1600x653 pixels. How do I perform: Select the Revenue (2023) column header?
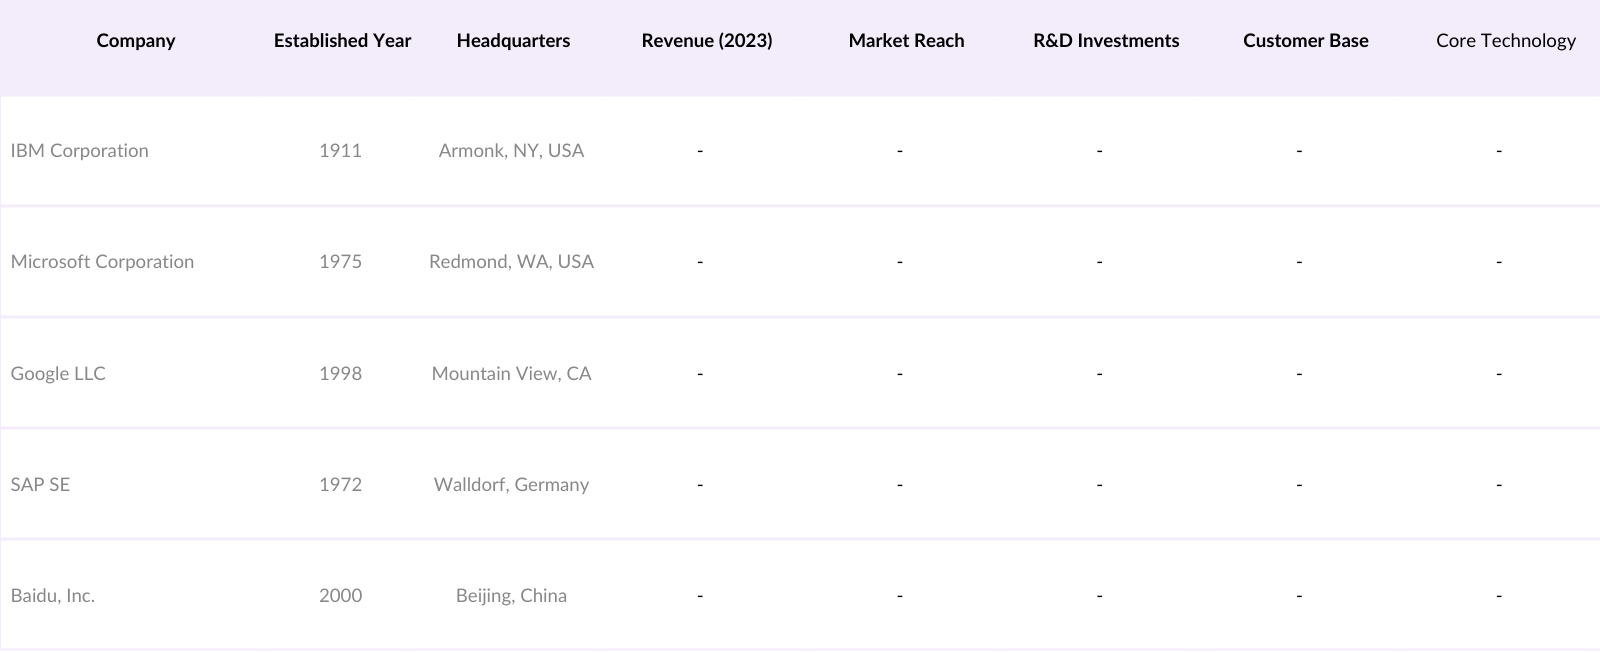pos(707,41)
